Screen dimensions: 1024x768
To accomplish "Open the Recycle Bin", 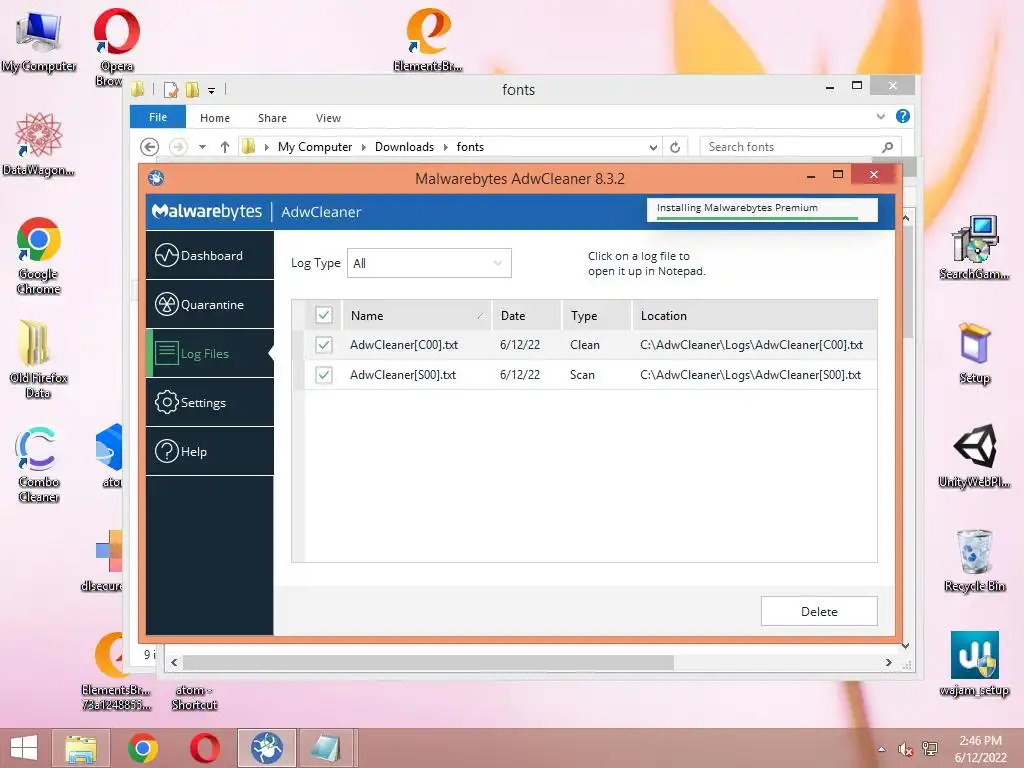I will (x=974, y=561).
